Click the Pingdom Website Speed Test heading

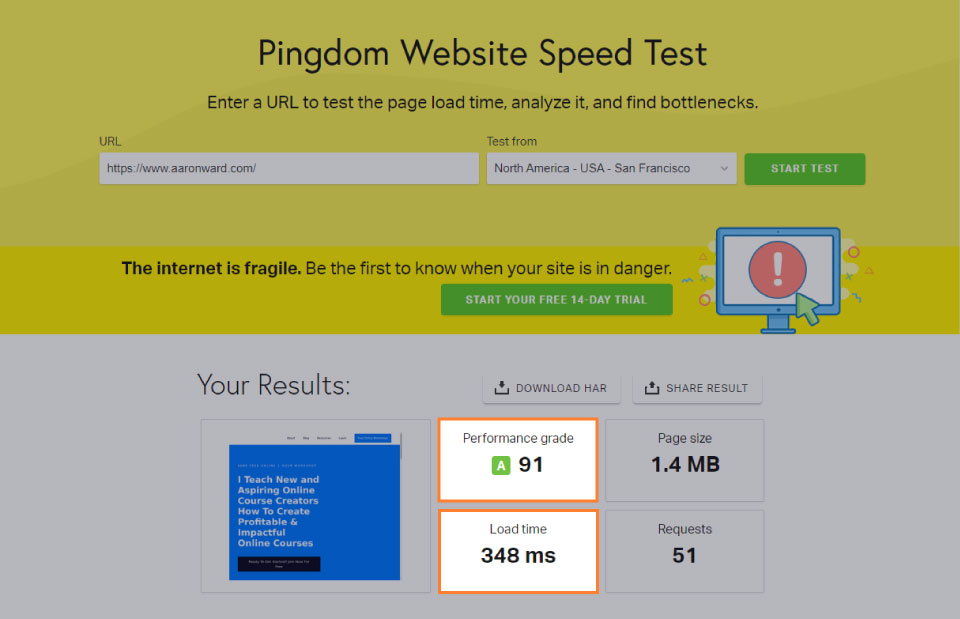(482, 53)
